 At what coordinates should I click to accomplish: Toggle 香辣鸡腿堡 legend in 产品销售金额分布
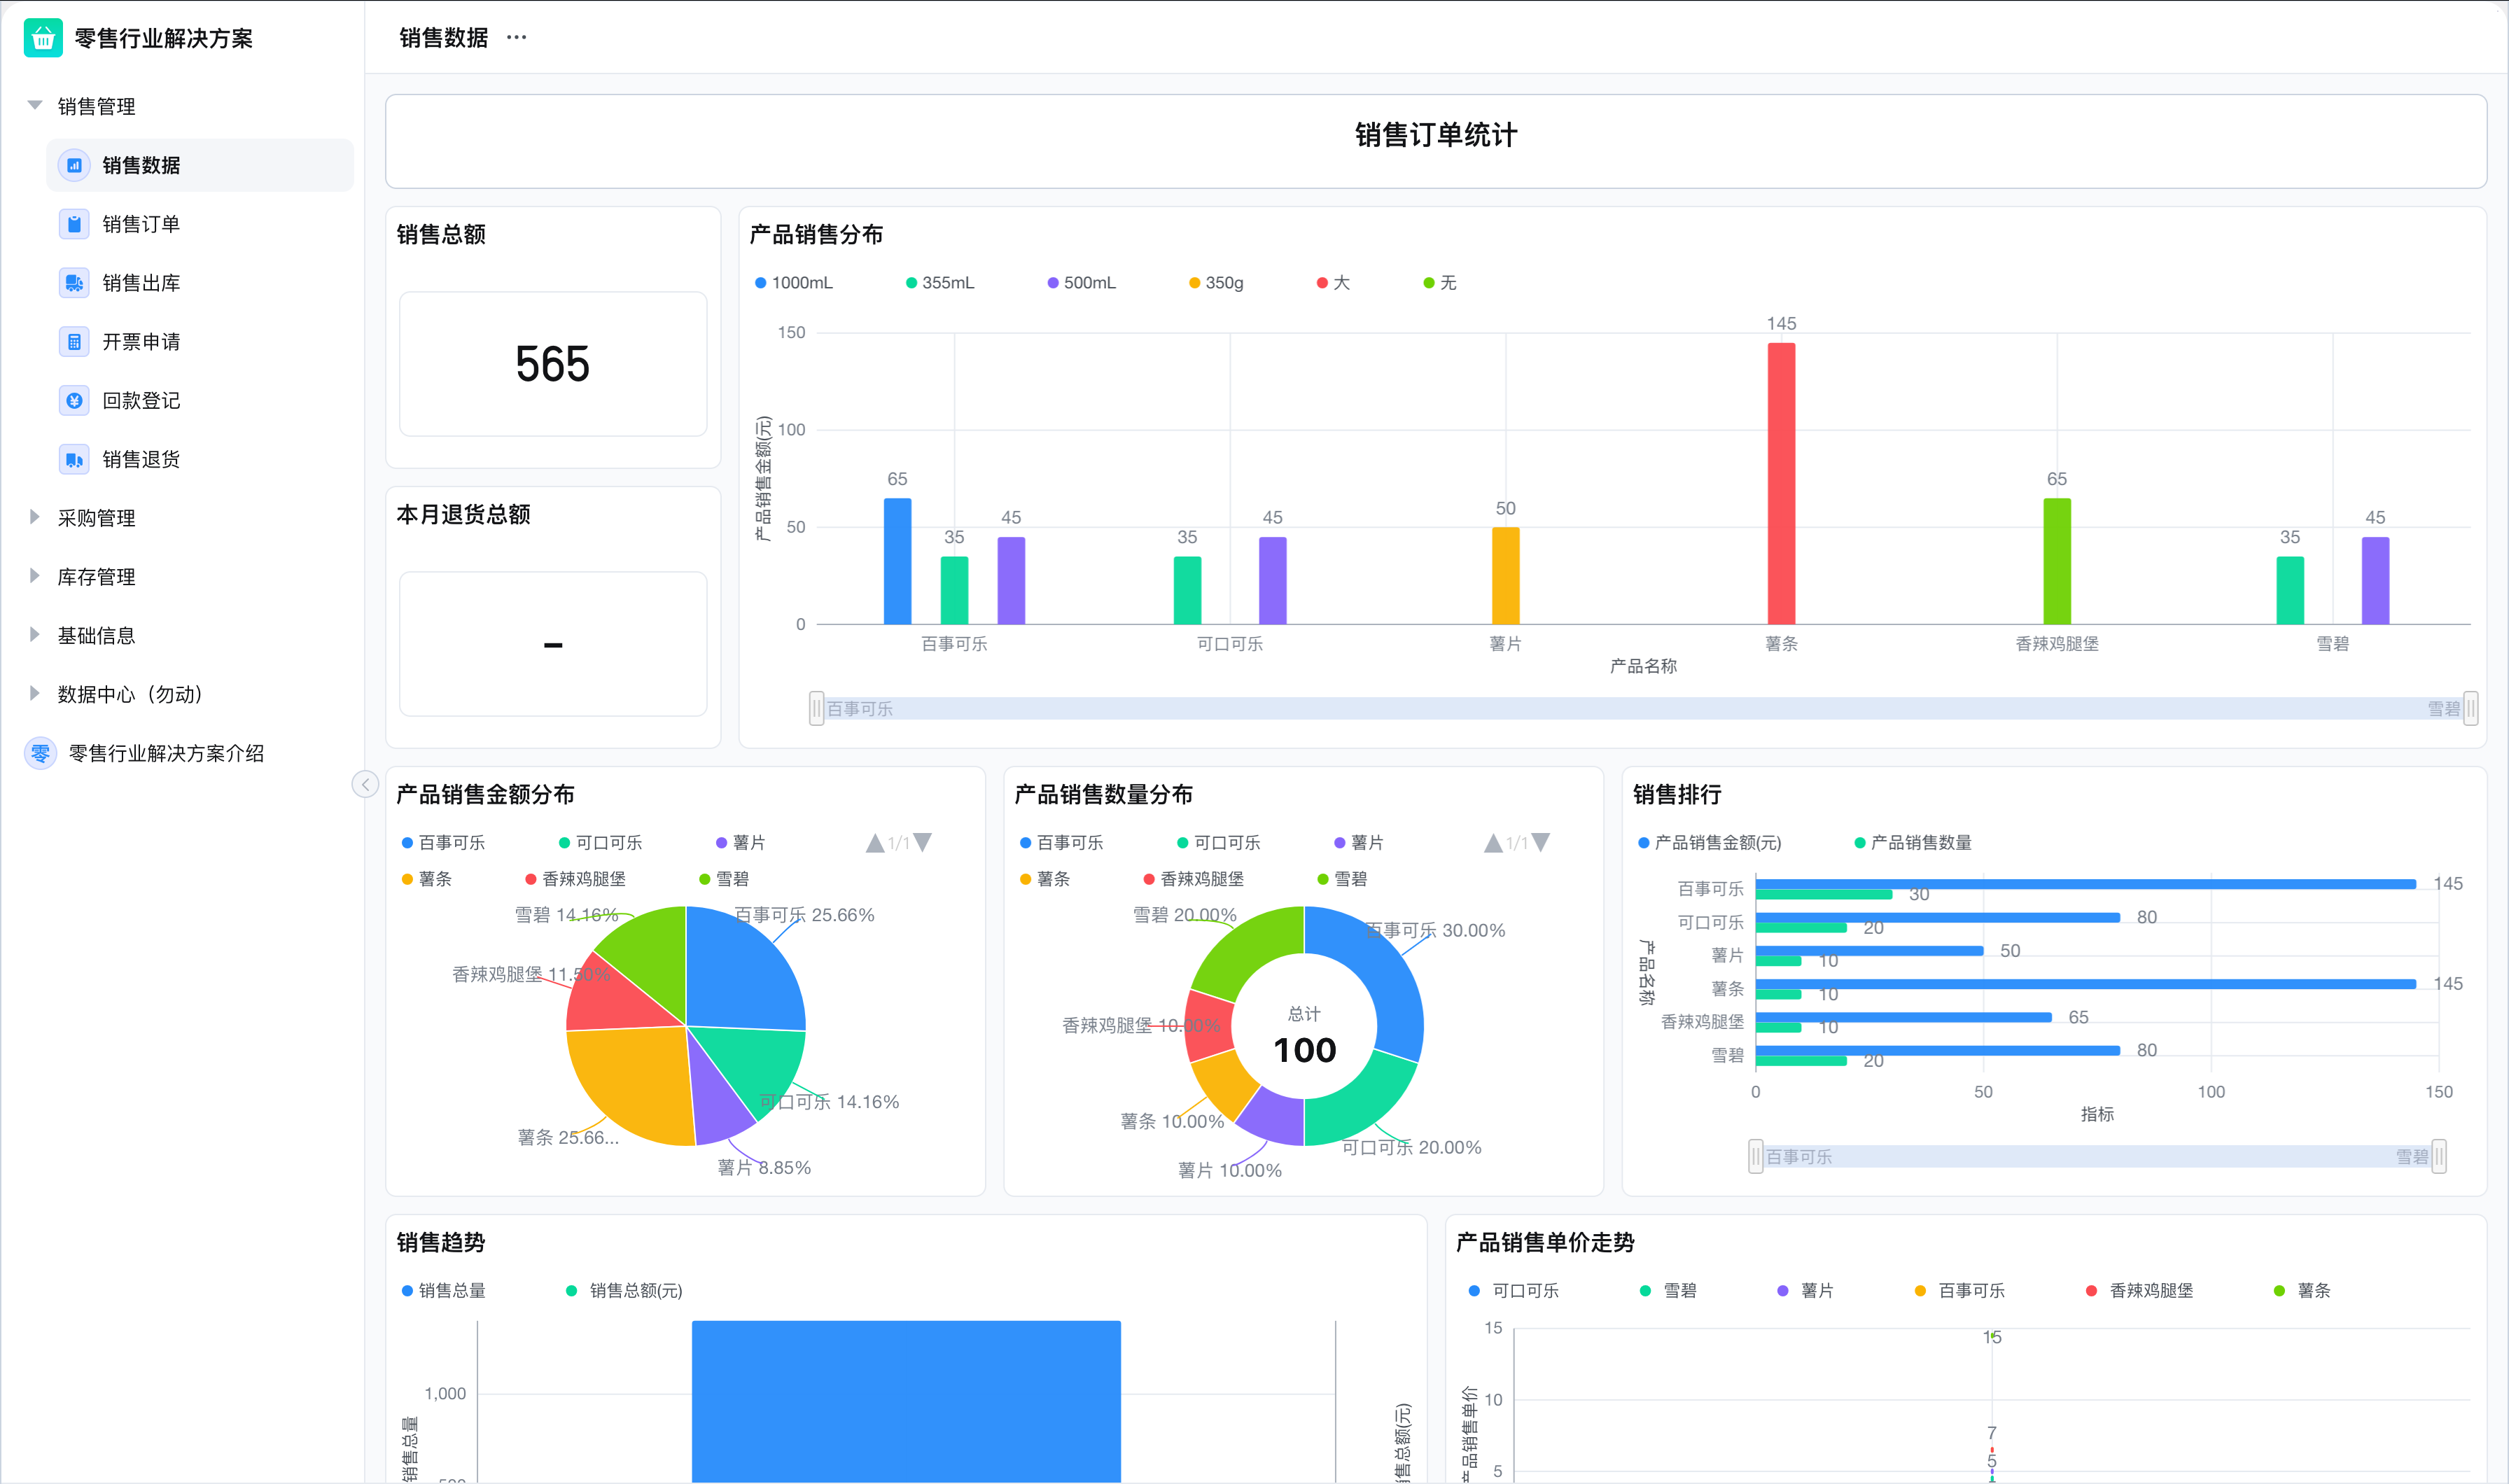click(576, 879)
